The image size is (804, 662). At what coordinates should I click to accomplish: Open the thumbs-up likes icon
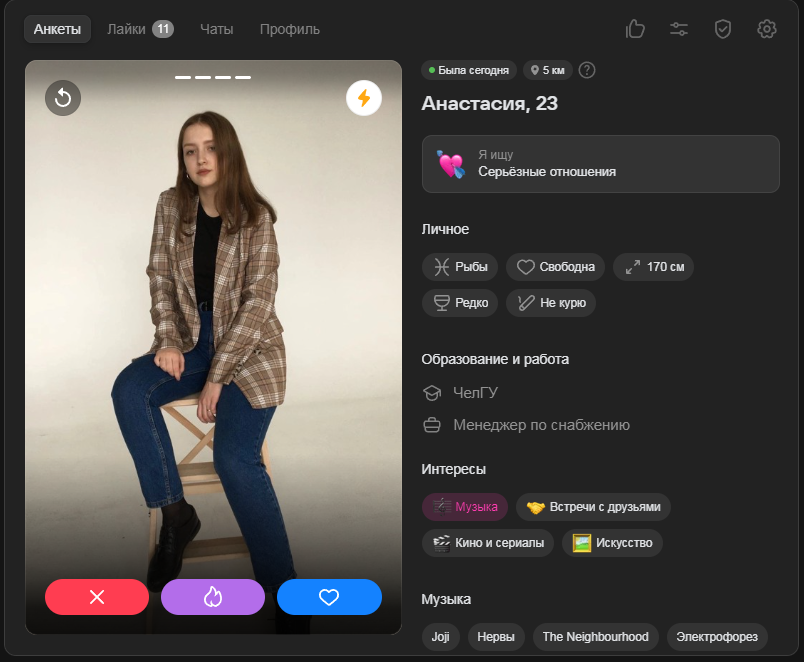[x=635, y=29]
